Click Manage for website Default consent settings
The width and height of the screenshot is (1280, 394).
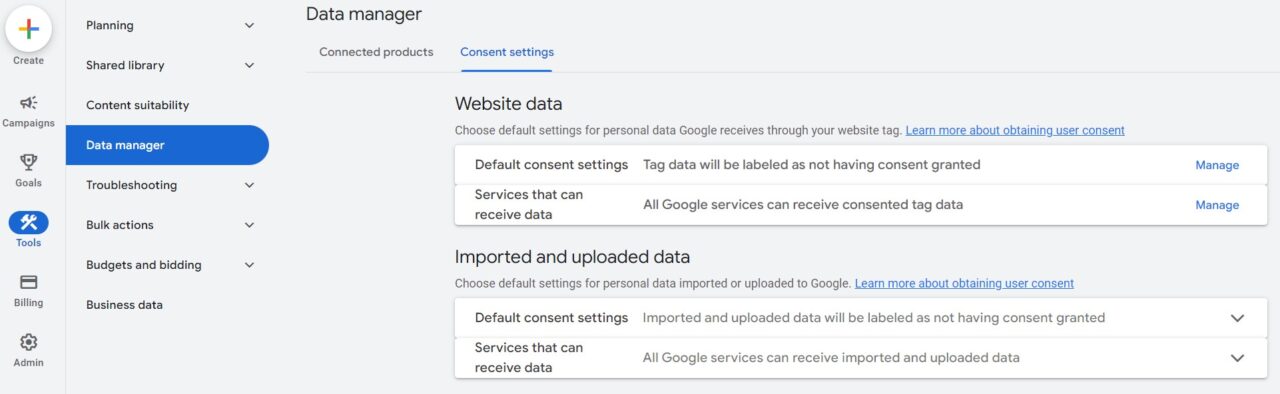(x=1217, y=165)
